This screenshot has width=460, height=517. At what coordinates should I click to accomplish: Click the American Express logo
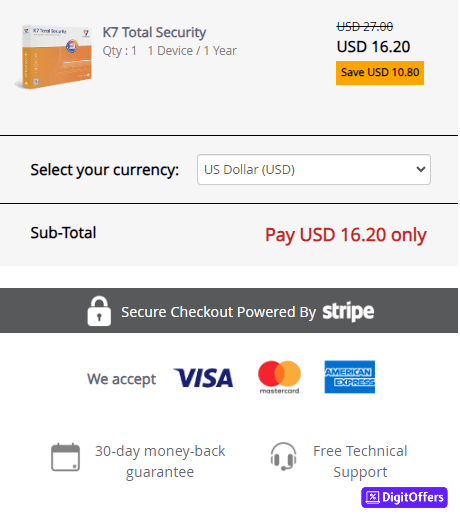pyautogui.click(x=350, y=377)
